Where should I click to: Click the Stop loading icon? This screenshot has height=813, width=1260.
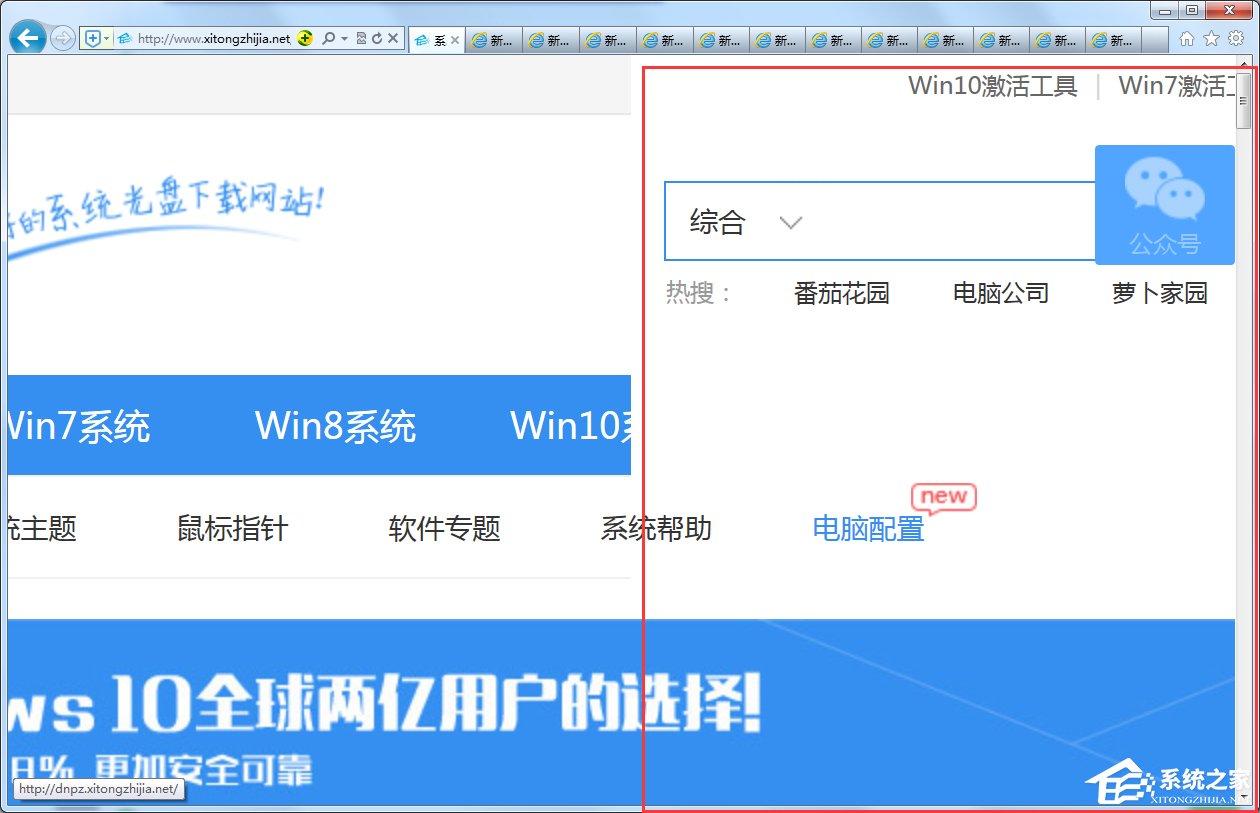coord(394,38)
